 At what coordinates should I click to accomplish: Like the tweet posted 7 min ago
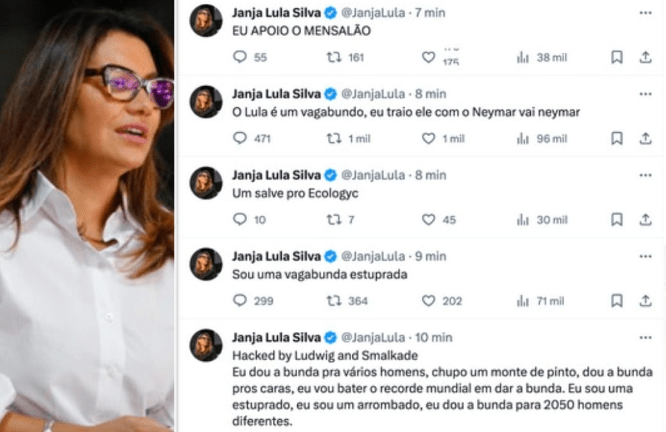pyautogui.click(x=428, y=57)
